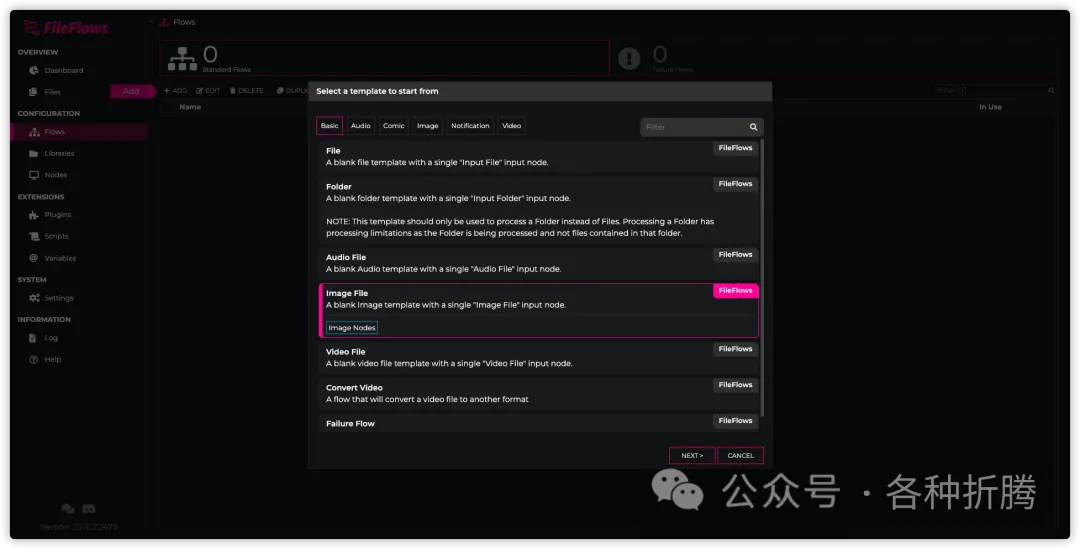Choose the Folder template
The width and height of the screenshot is (1080, 549).
(539, 209)
